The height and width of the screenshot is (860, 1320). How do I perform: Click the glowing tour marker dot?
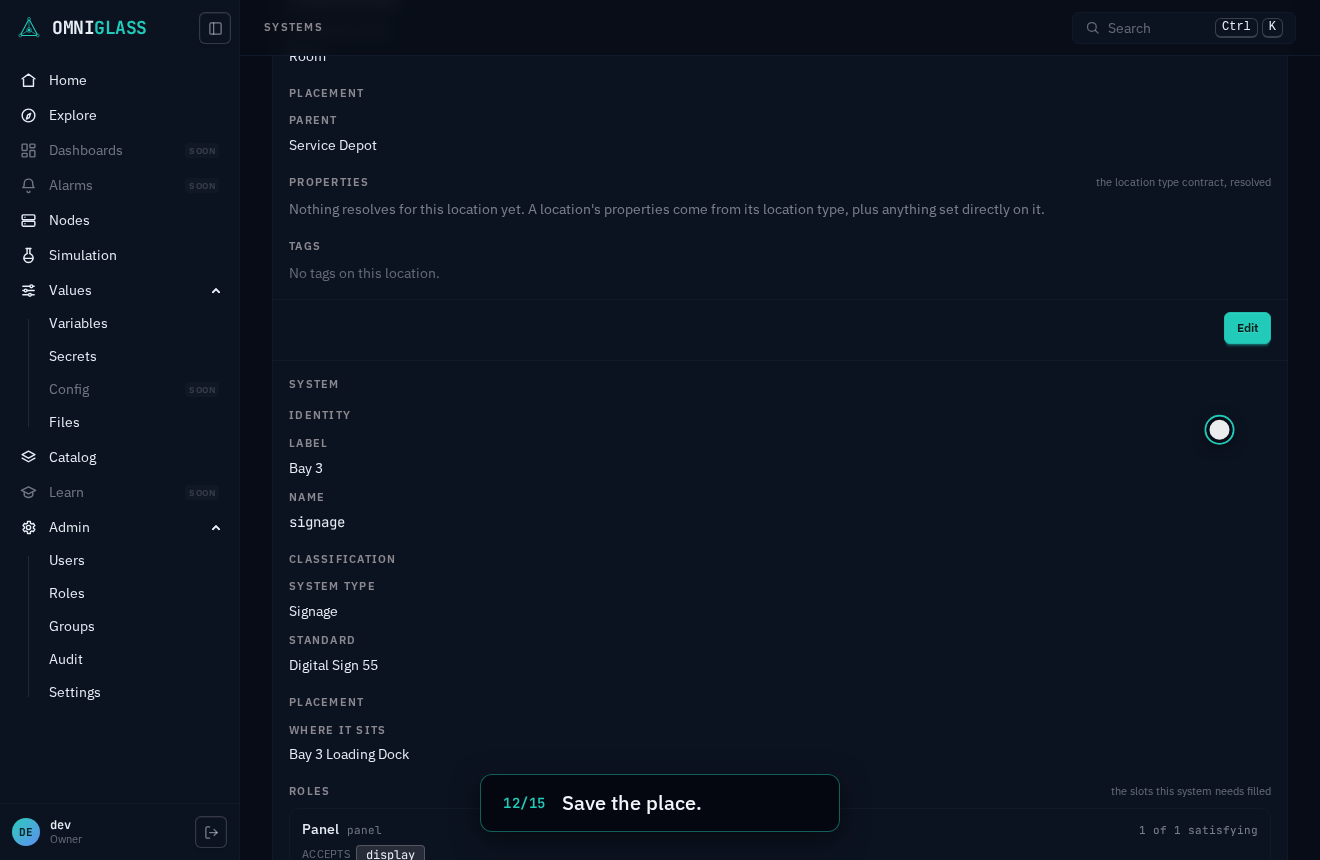[1219, 430]
